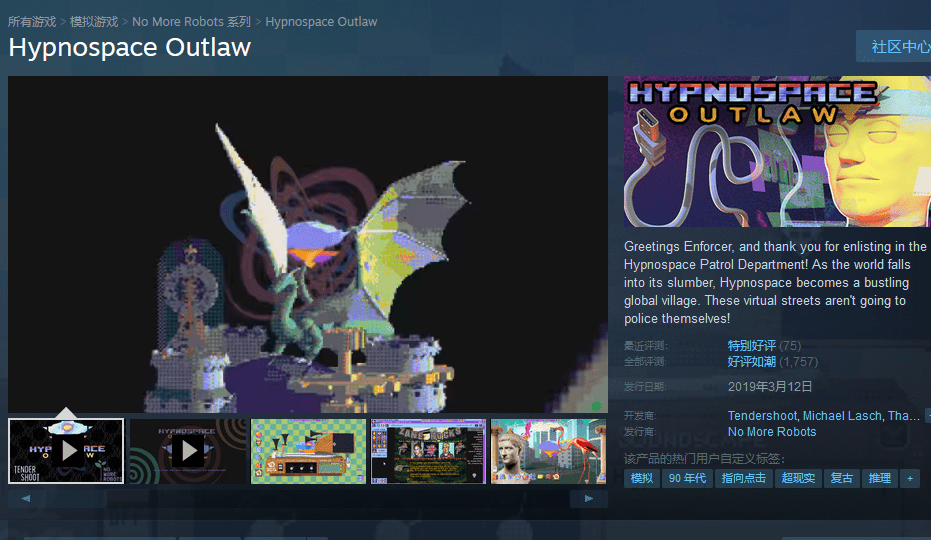
Task: Open recent reviews 特别好评 link
Action: click(x=751, y=346)
